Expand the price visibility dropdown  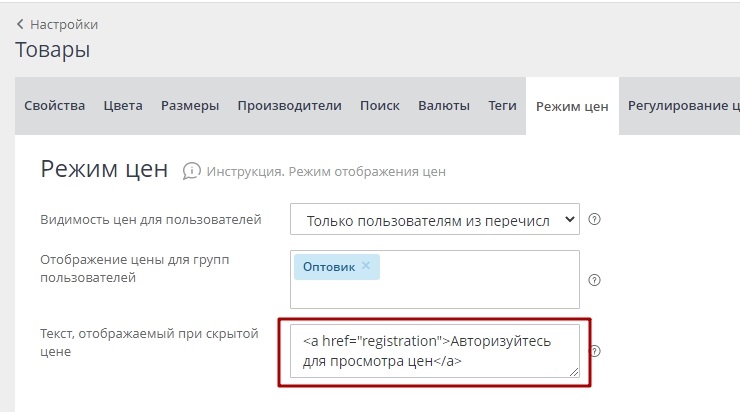point(434,220)
